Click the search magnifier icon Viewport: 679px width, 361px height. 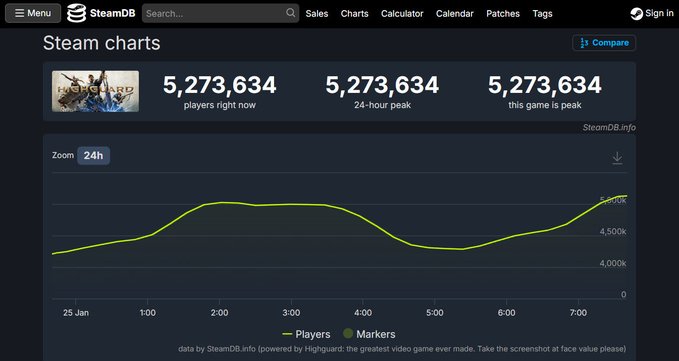pyautogui.click(x=291, y=13)
